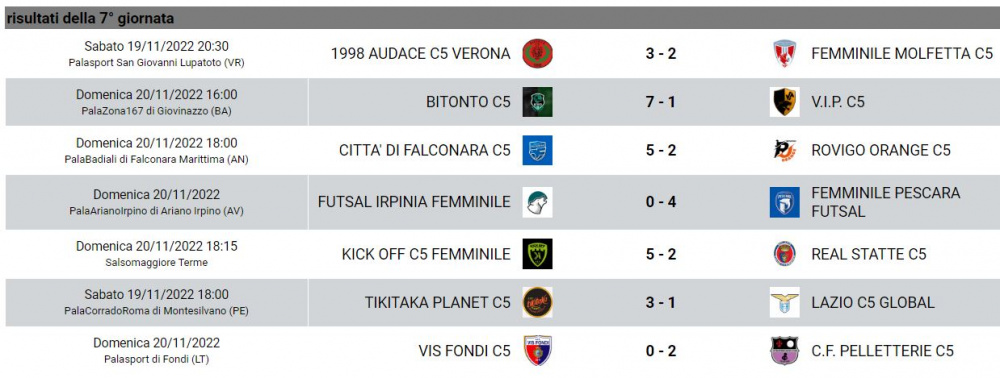The height and width of the screenshot is (378, 1000).
Task: Select the Futsal Irpinia Femminile crest
Action: [537, 202]
